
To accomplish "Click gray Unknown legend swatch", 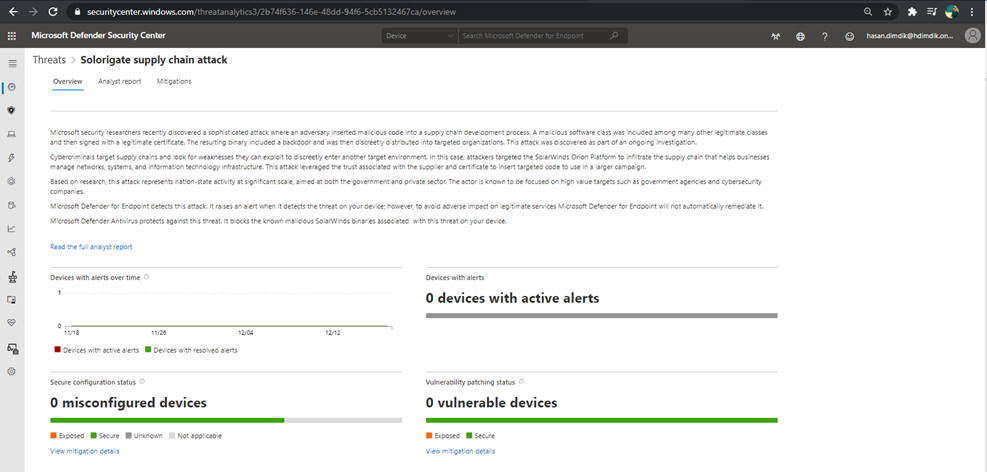I will coord(128,435).
